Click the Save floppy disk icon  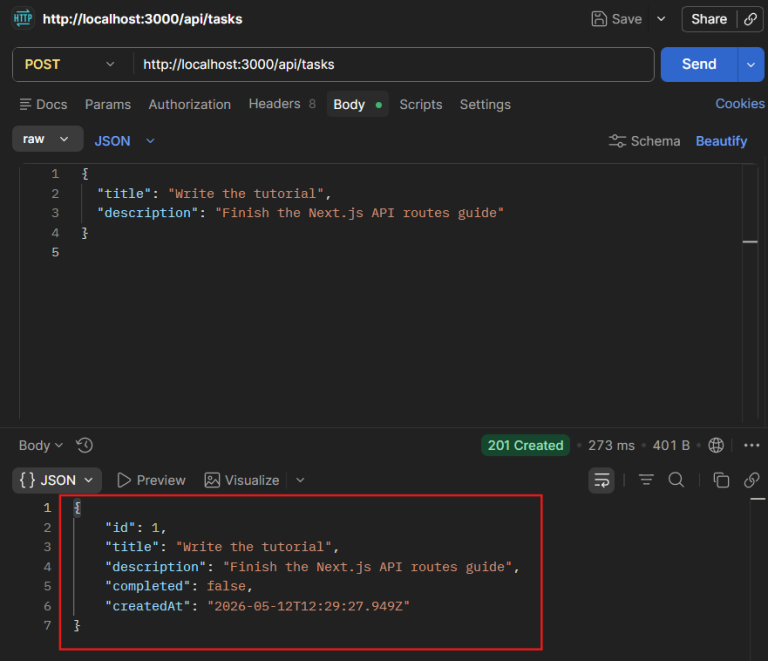point(599,19)
